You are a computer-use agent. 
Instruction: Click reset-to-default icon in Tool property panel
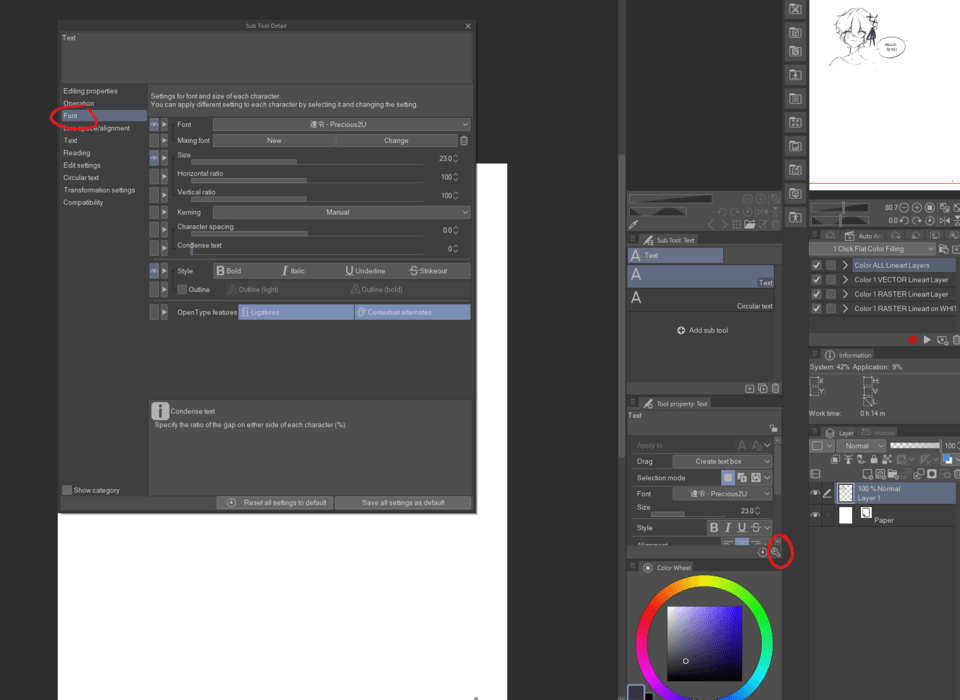762,552
